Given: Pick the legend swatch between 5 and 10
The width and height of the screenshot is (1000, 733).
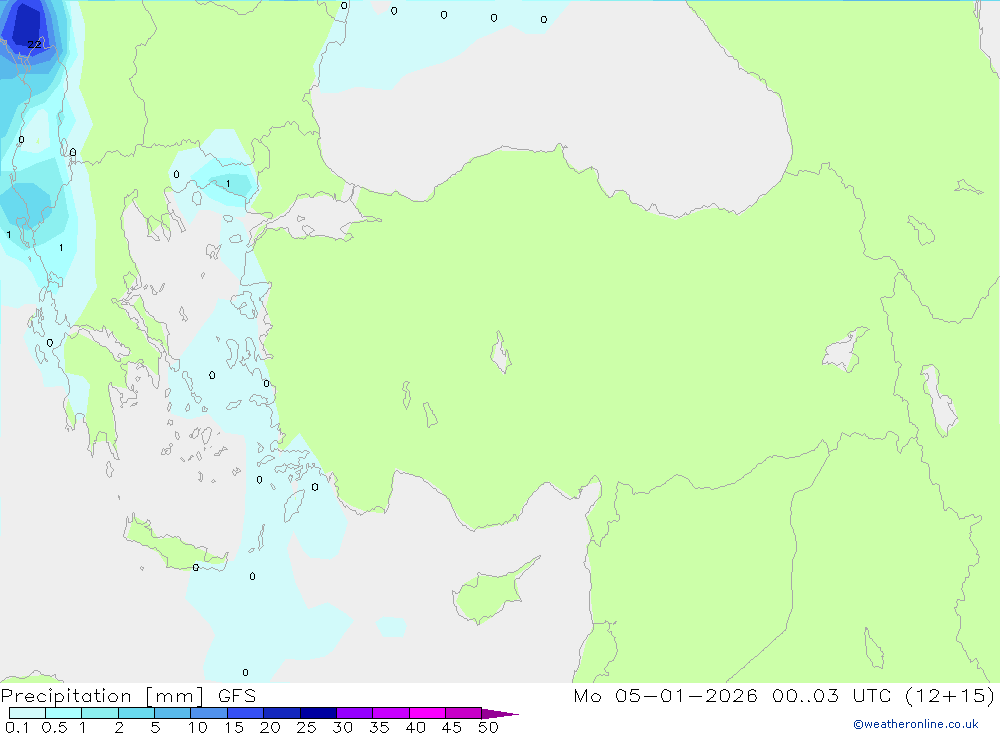Looking at the screenshot, I should [x=173, y=713].
